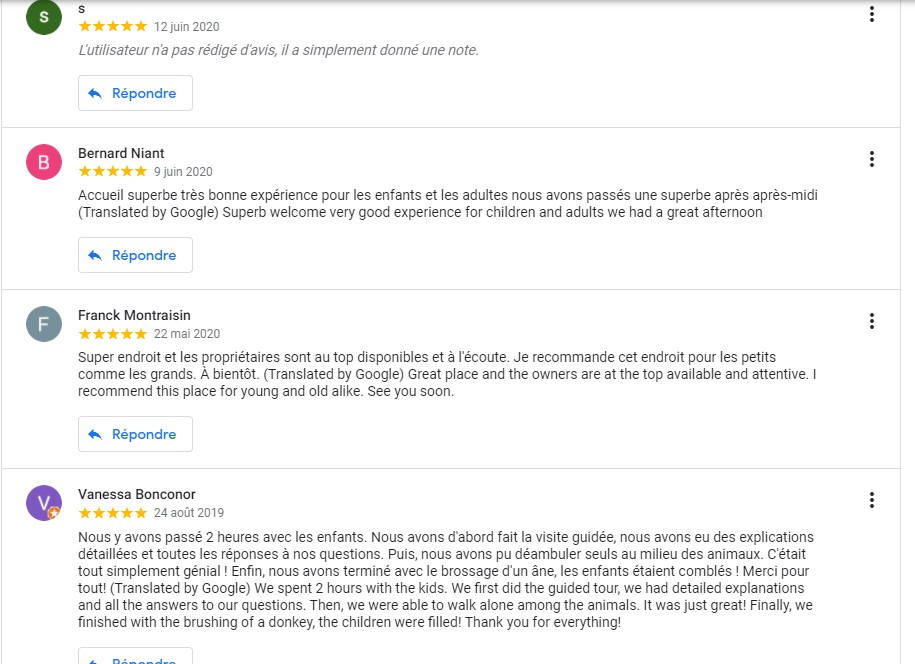This screenshot has height=664, width=915.
Task: Reply to the 12 juin 2020 review
Action: (x=135, y=93)
